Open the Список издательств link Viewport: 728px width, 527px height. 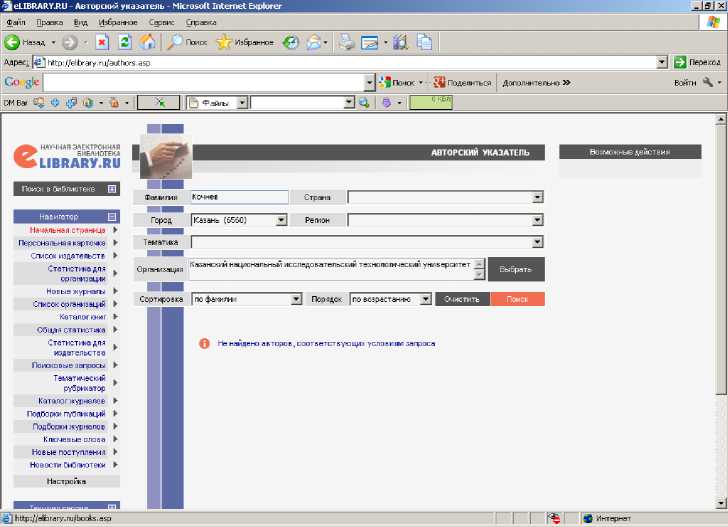pyautogui.click(x=68, y=256)
